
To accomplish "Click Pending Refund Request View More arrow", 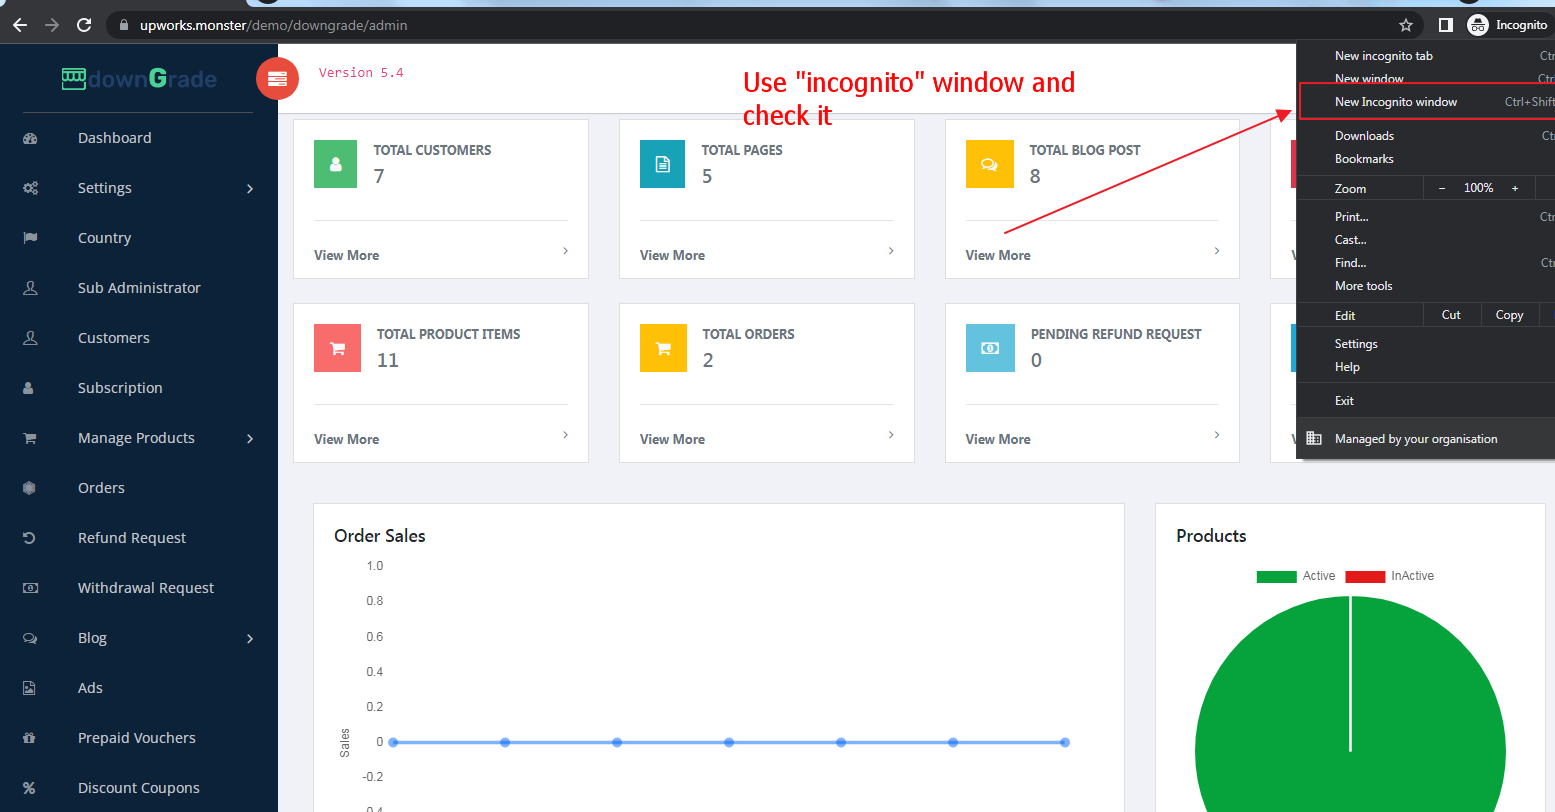I will click(x=1217, y=435).
